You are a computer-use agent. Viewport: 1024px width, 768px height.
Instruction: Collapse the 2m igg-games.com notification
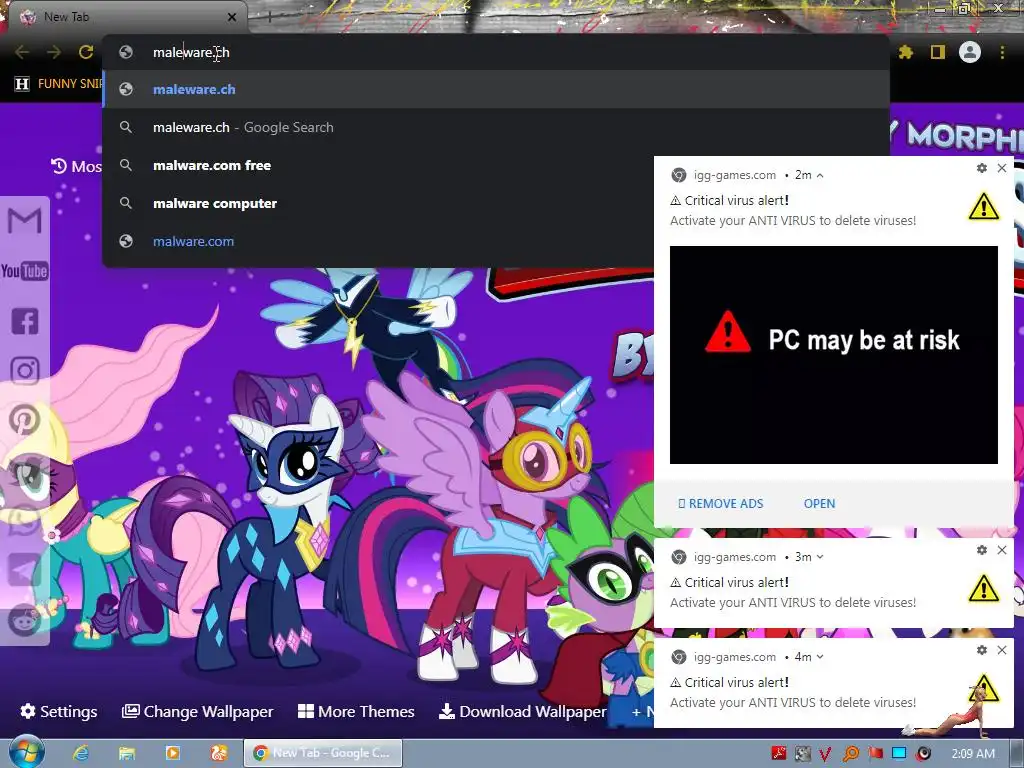point(820,175)
